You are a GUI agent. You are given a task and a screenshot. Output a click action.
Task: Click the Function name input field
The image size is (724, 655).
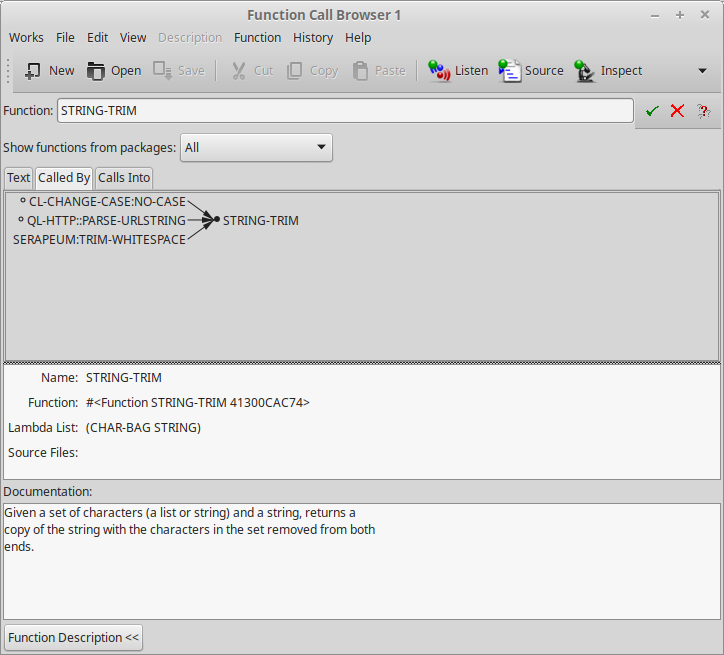pos(345,111)
